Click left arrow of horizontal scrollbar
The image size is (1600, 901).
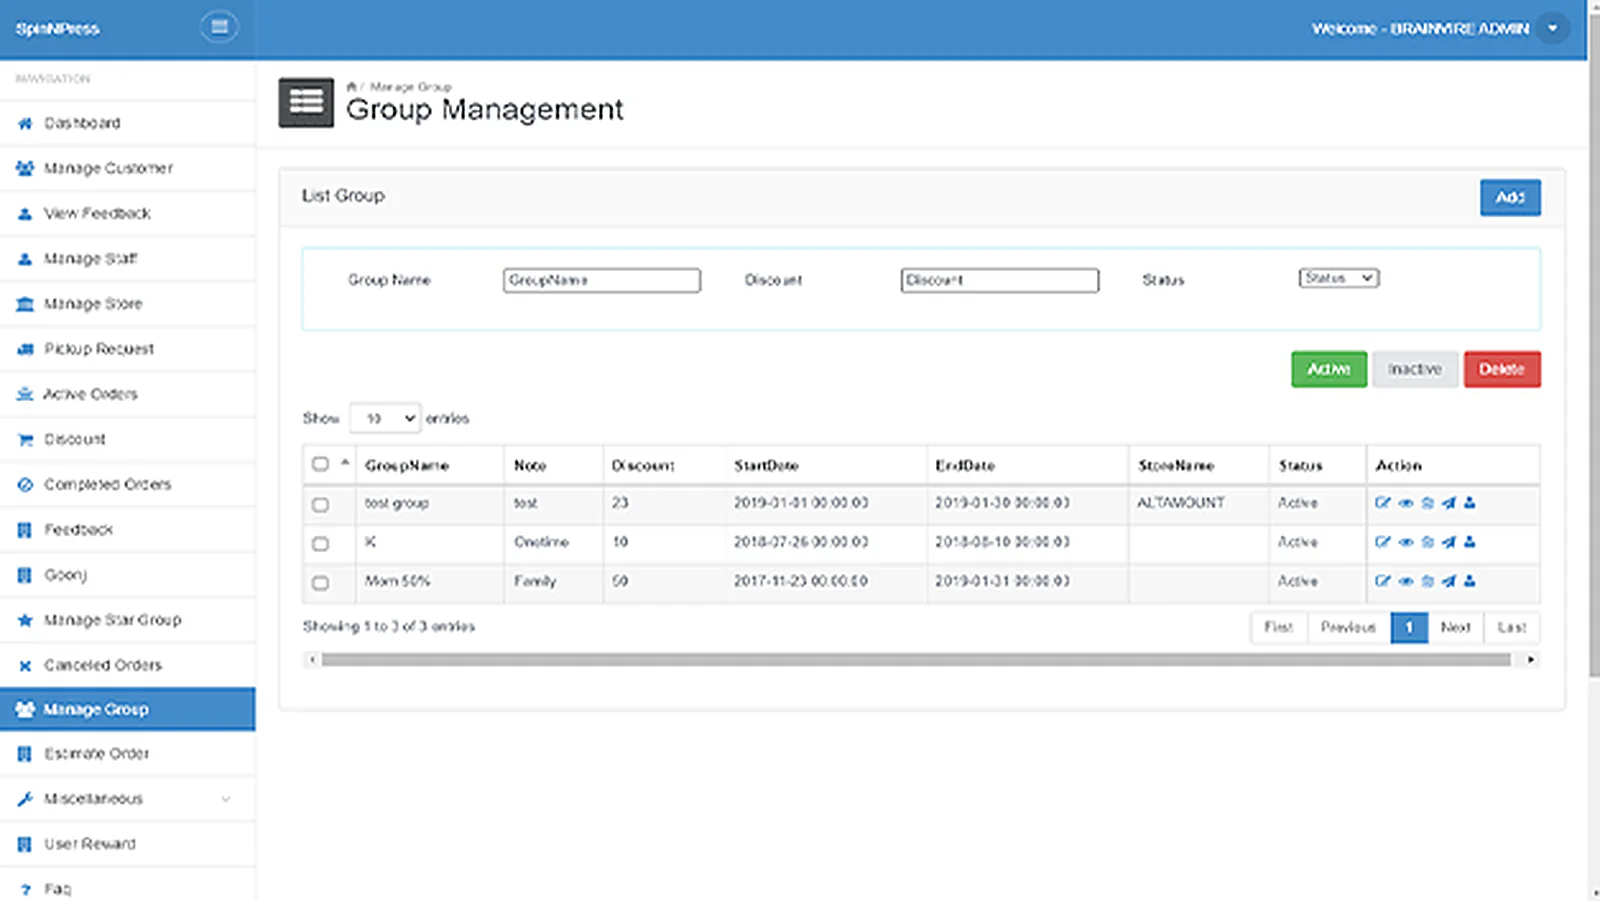click(312, 660)
